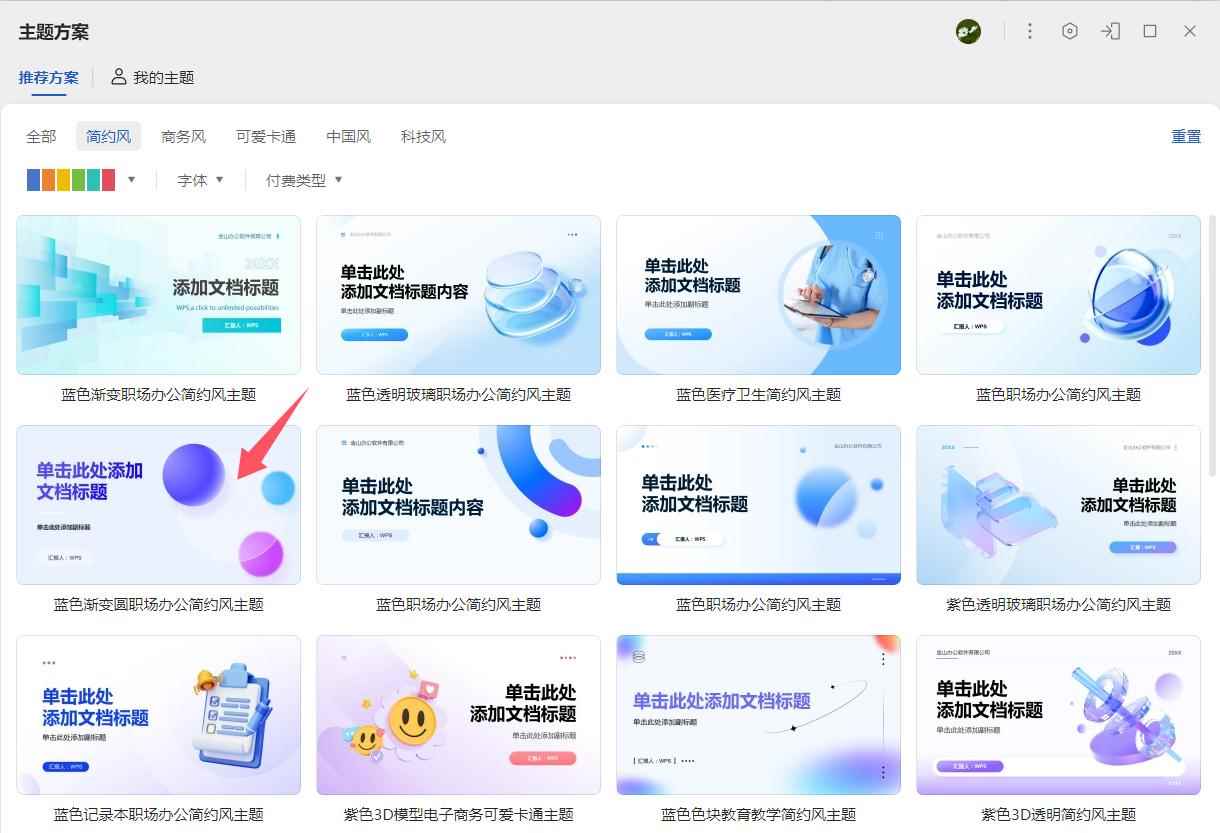1220x833 pixels.
Task: Click the user avatar icon
Action: (x=968, y=32)
